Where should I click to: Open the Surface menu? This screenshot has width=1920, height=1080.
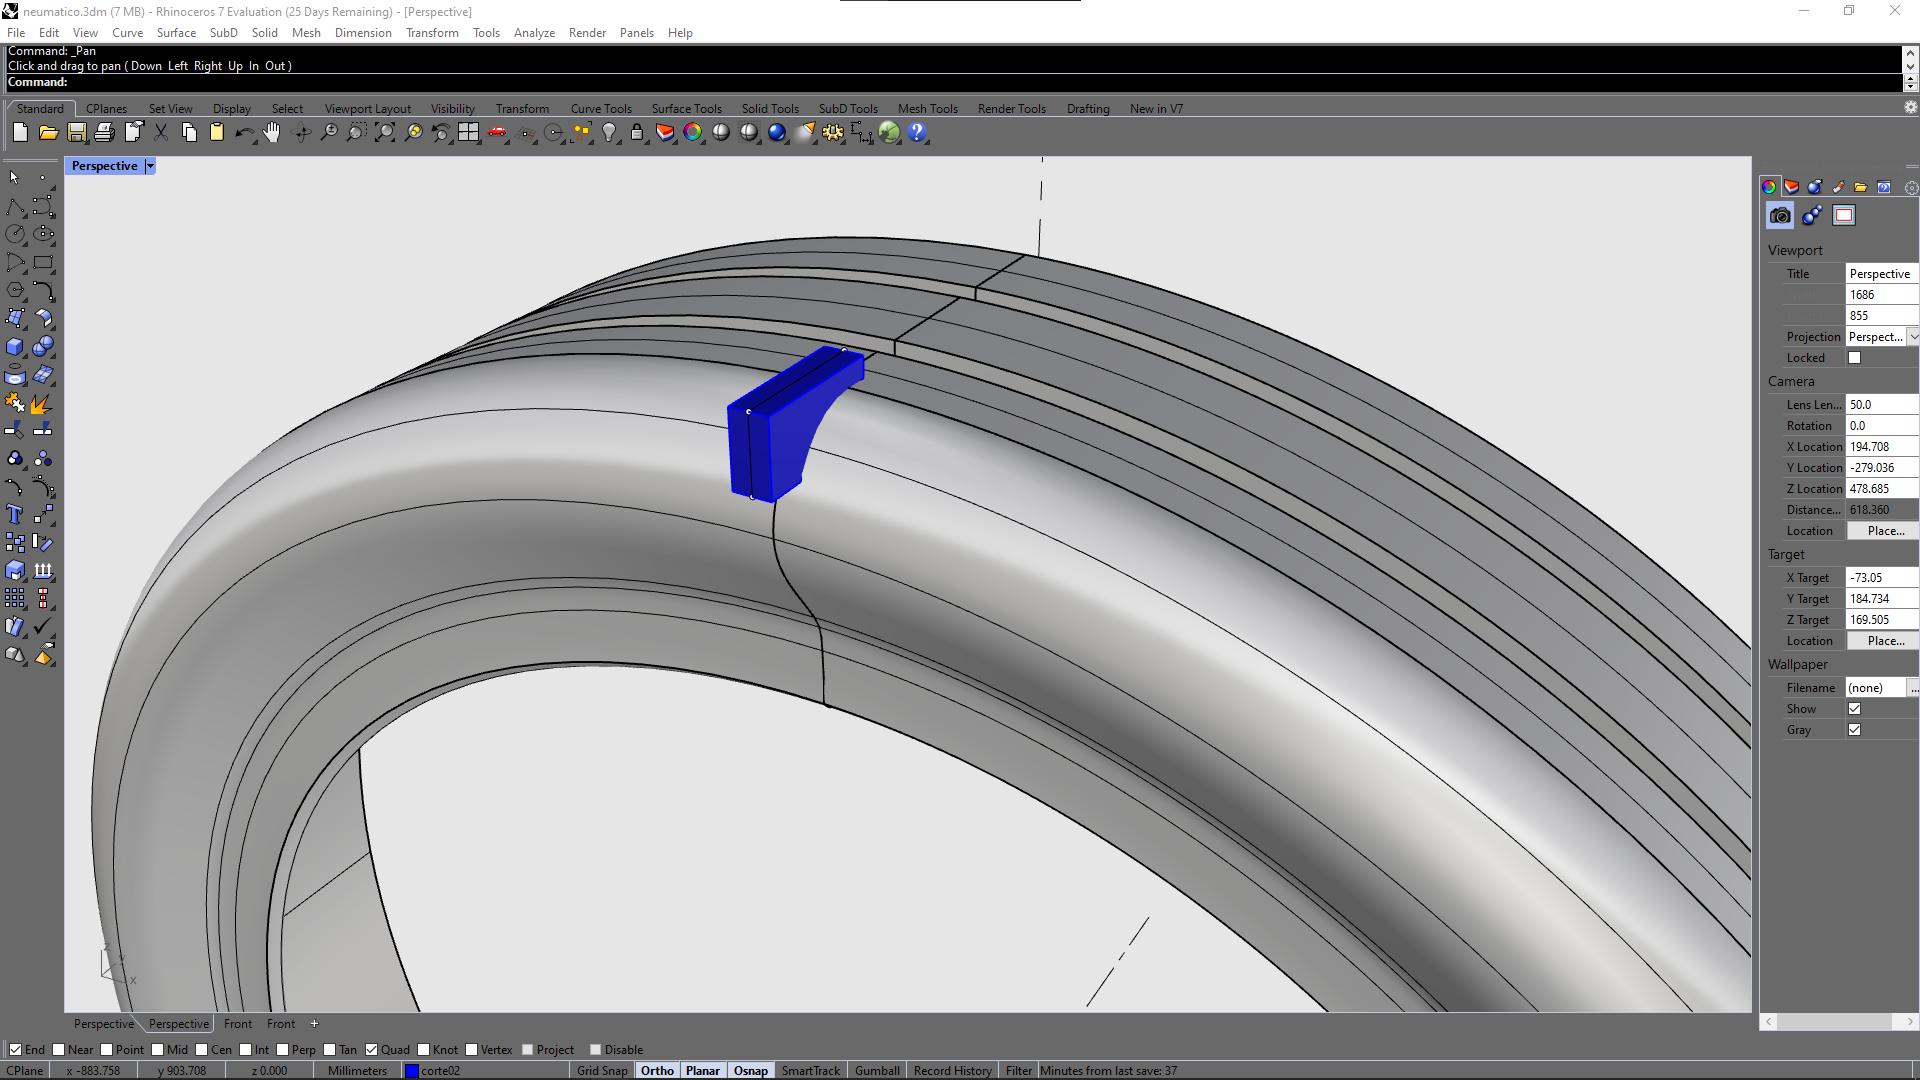click(176, 33)
